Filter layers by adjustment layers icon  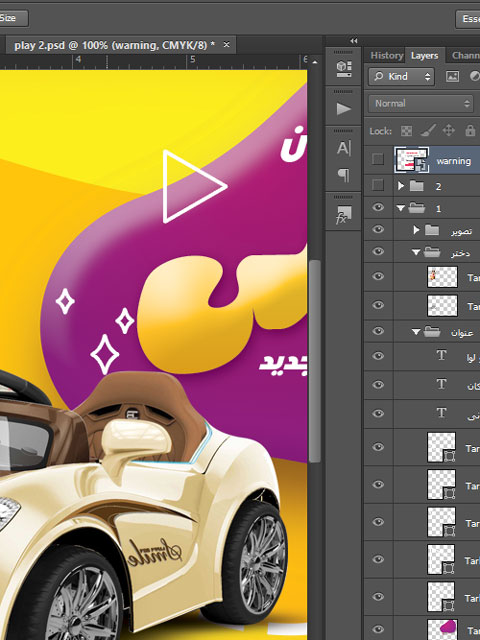(x=475, y=76)
